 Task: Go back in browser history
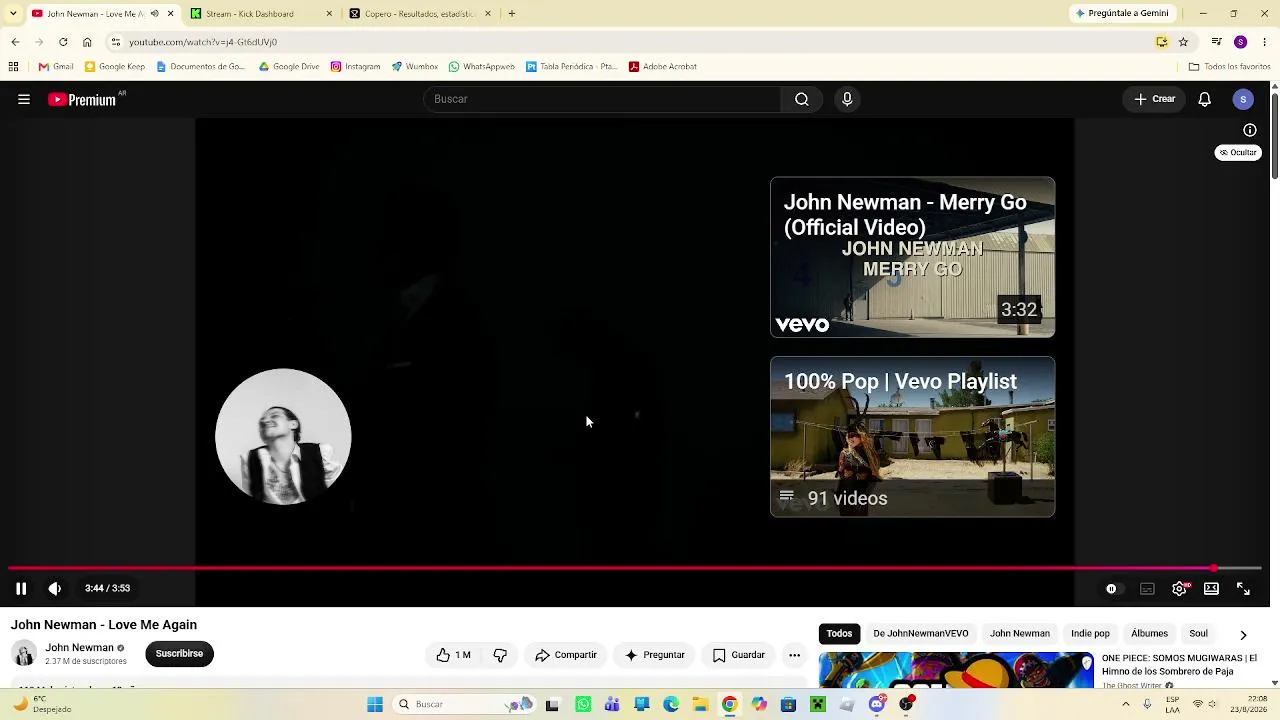click(x=15, y=42)
